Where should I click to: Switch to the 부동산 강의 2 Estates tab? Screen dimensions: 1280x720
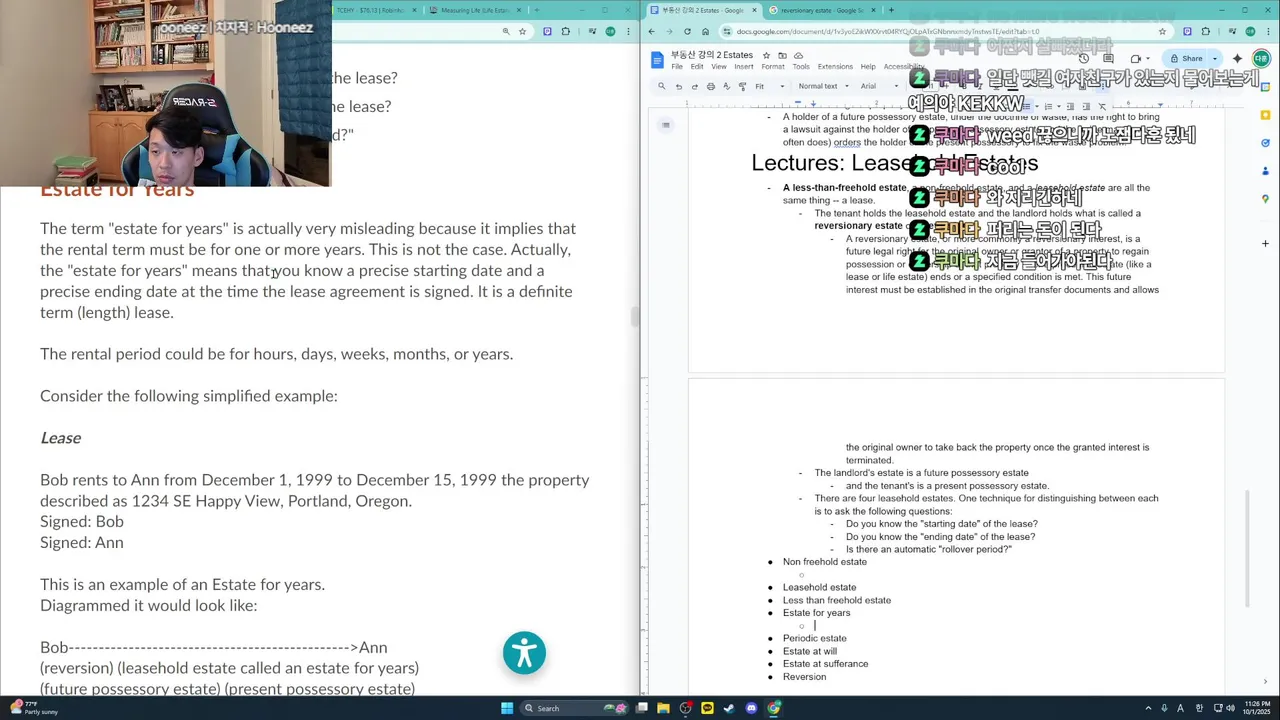pyautogui.click(x=703, y=10)
